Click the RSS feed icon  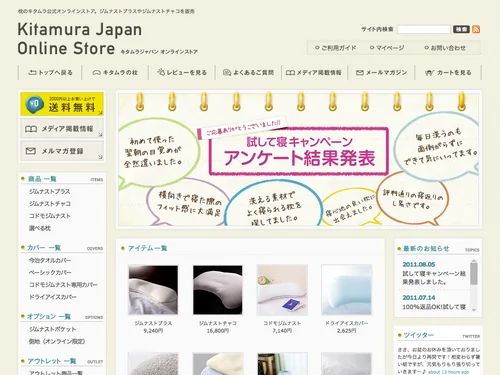pyautogui.click(x=476, y=29)
